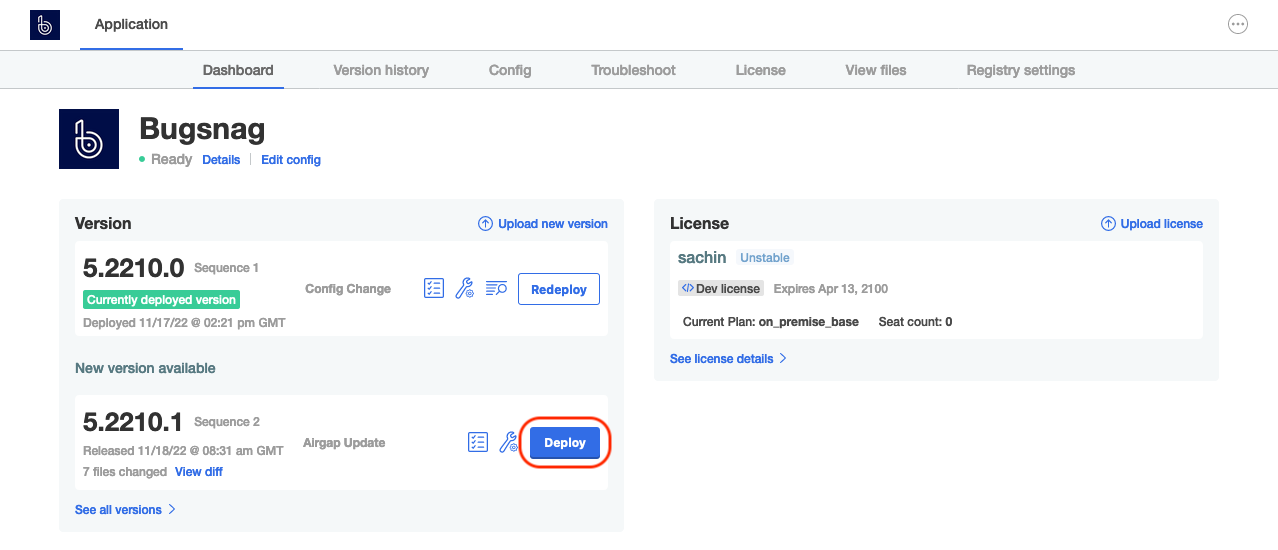Screen dimensions: 1278x550
Task: Click the license name sachin
Action: click(x=702, y=257)
